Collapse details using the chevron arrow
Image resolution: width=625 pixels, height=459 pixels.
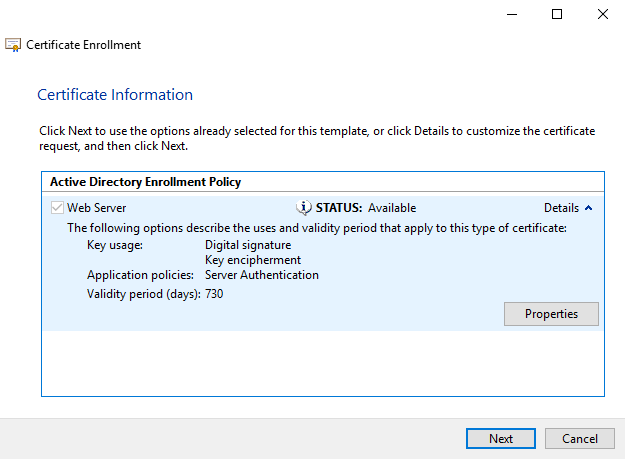pyautogui.click(x=588, y=208)
